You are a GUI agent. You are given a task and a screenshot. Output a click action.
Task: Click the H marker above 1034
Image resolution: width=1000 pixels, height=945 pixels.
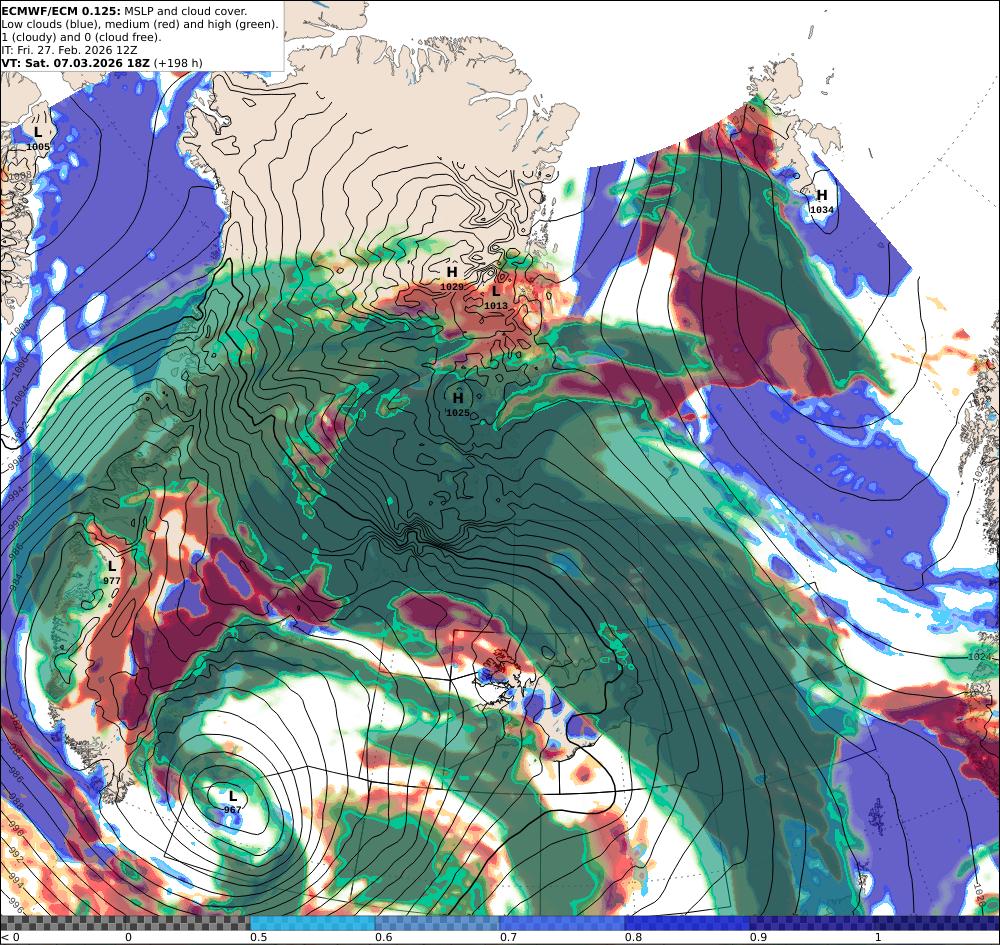click(822, 195)
